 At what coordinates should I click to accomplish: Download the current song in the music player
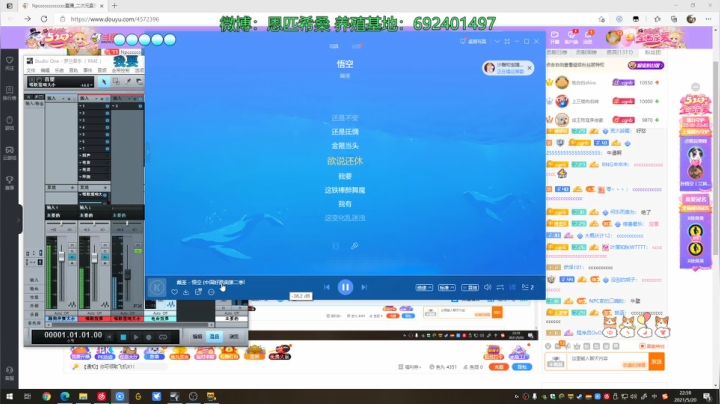pos(186,292)
